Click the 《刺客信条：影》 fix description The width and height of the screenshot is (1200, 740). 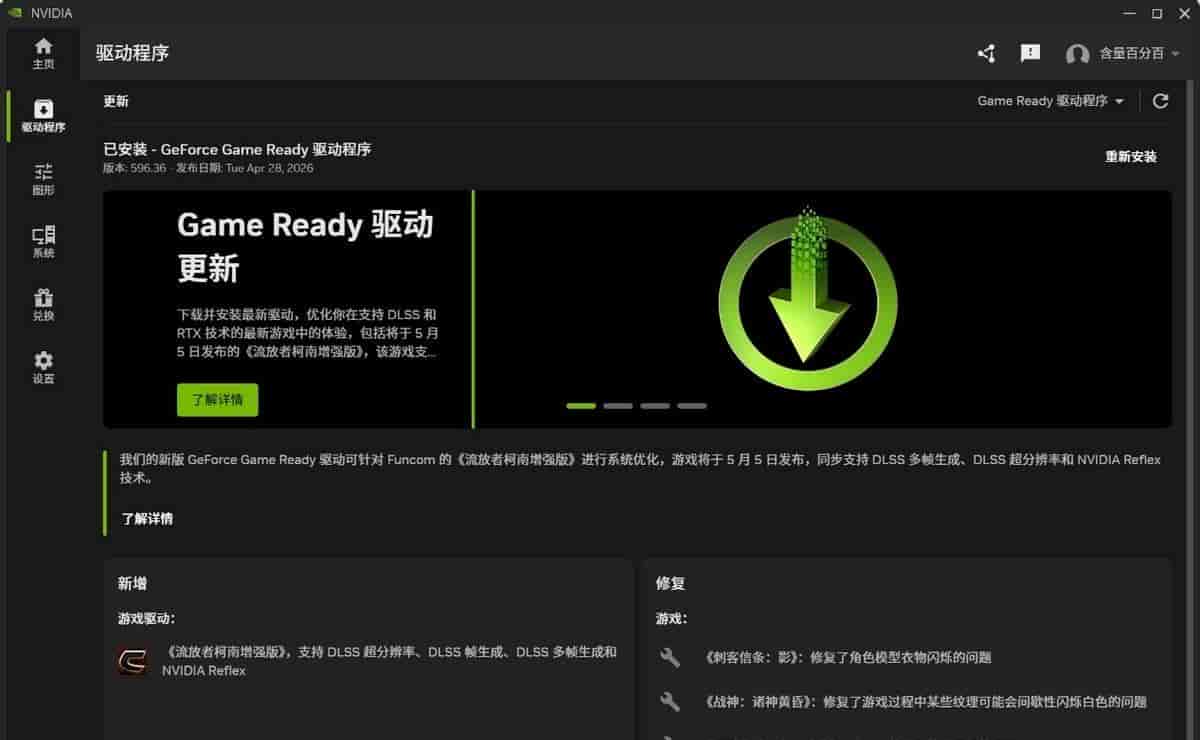click(847, 658)
